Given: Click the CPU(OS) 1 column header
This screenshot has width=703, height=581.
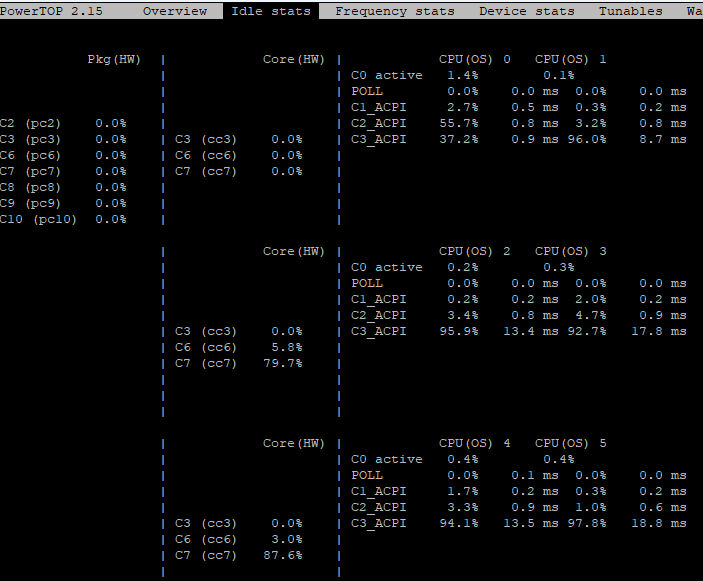Looking at the screenshot, I should pos(570,60).
